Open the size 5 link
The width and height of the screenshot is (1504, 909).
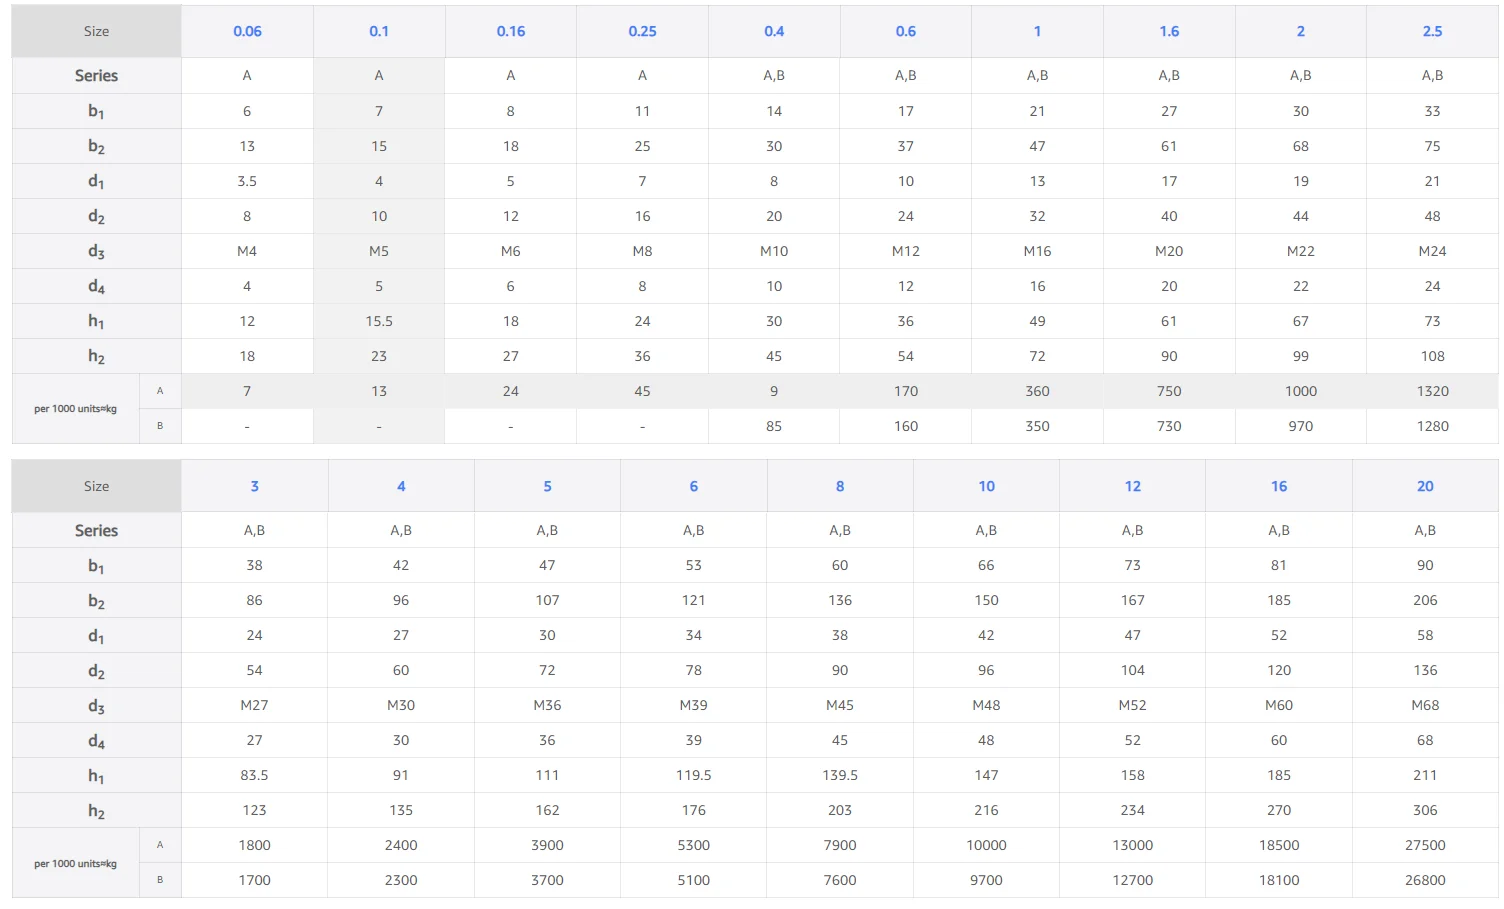[547, 486]
